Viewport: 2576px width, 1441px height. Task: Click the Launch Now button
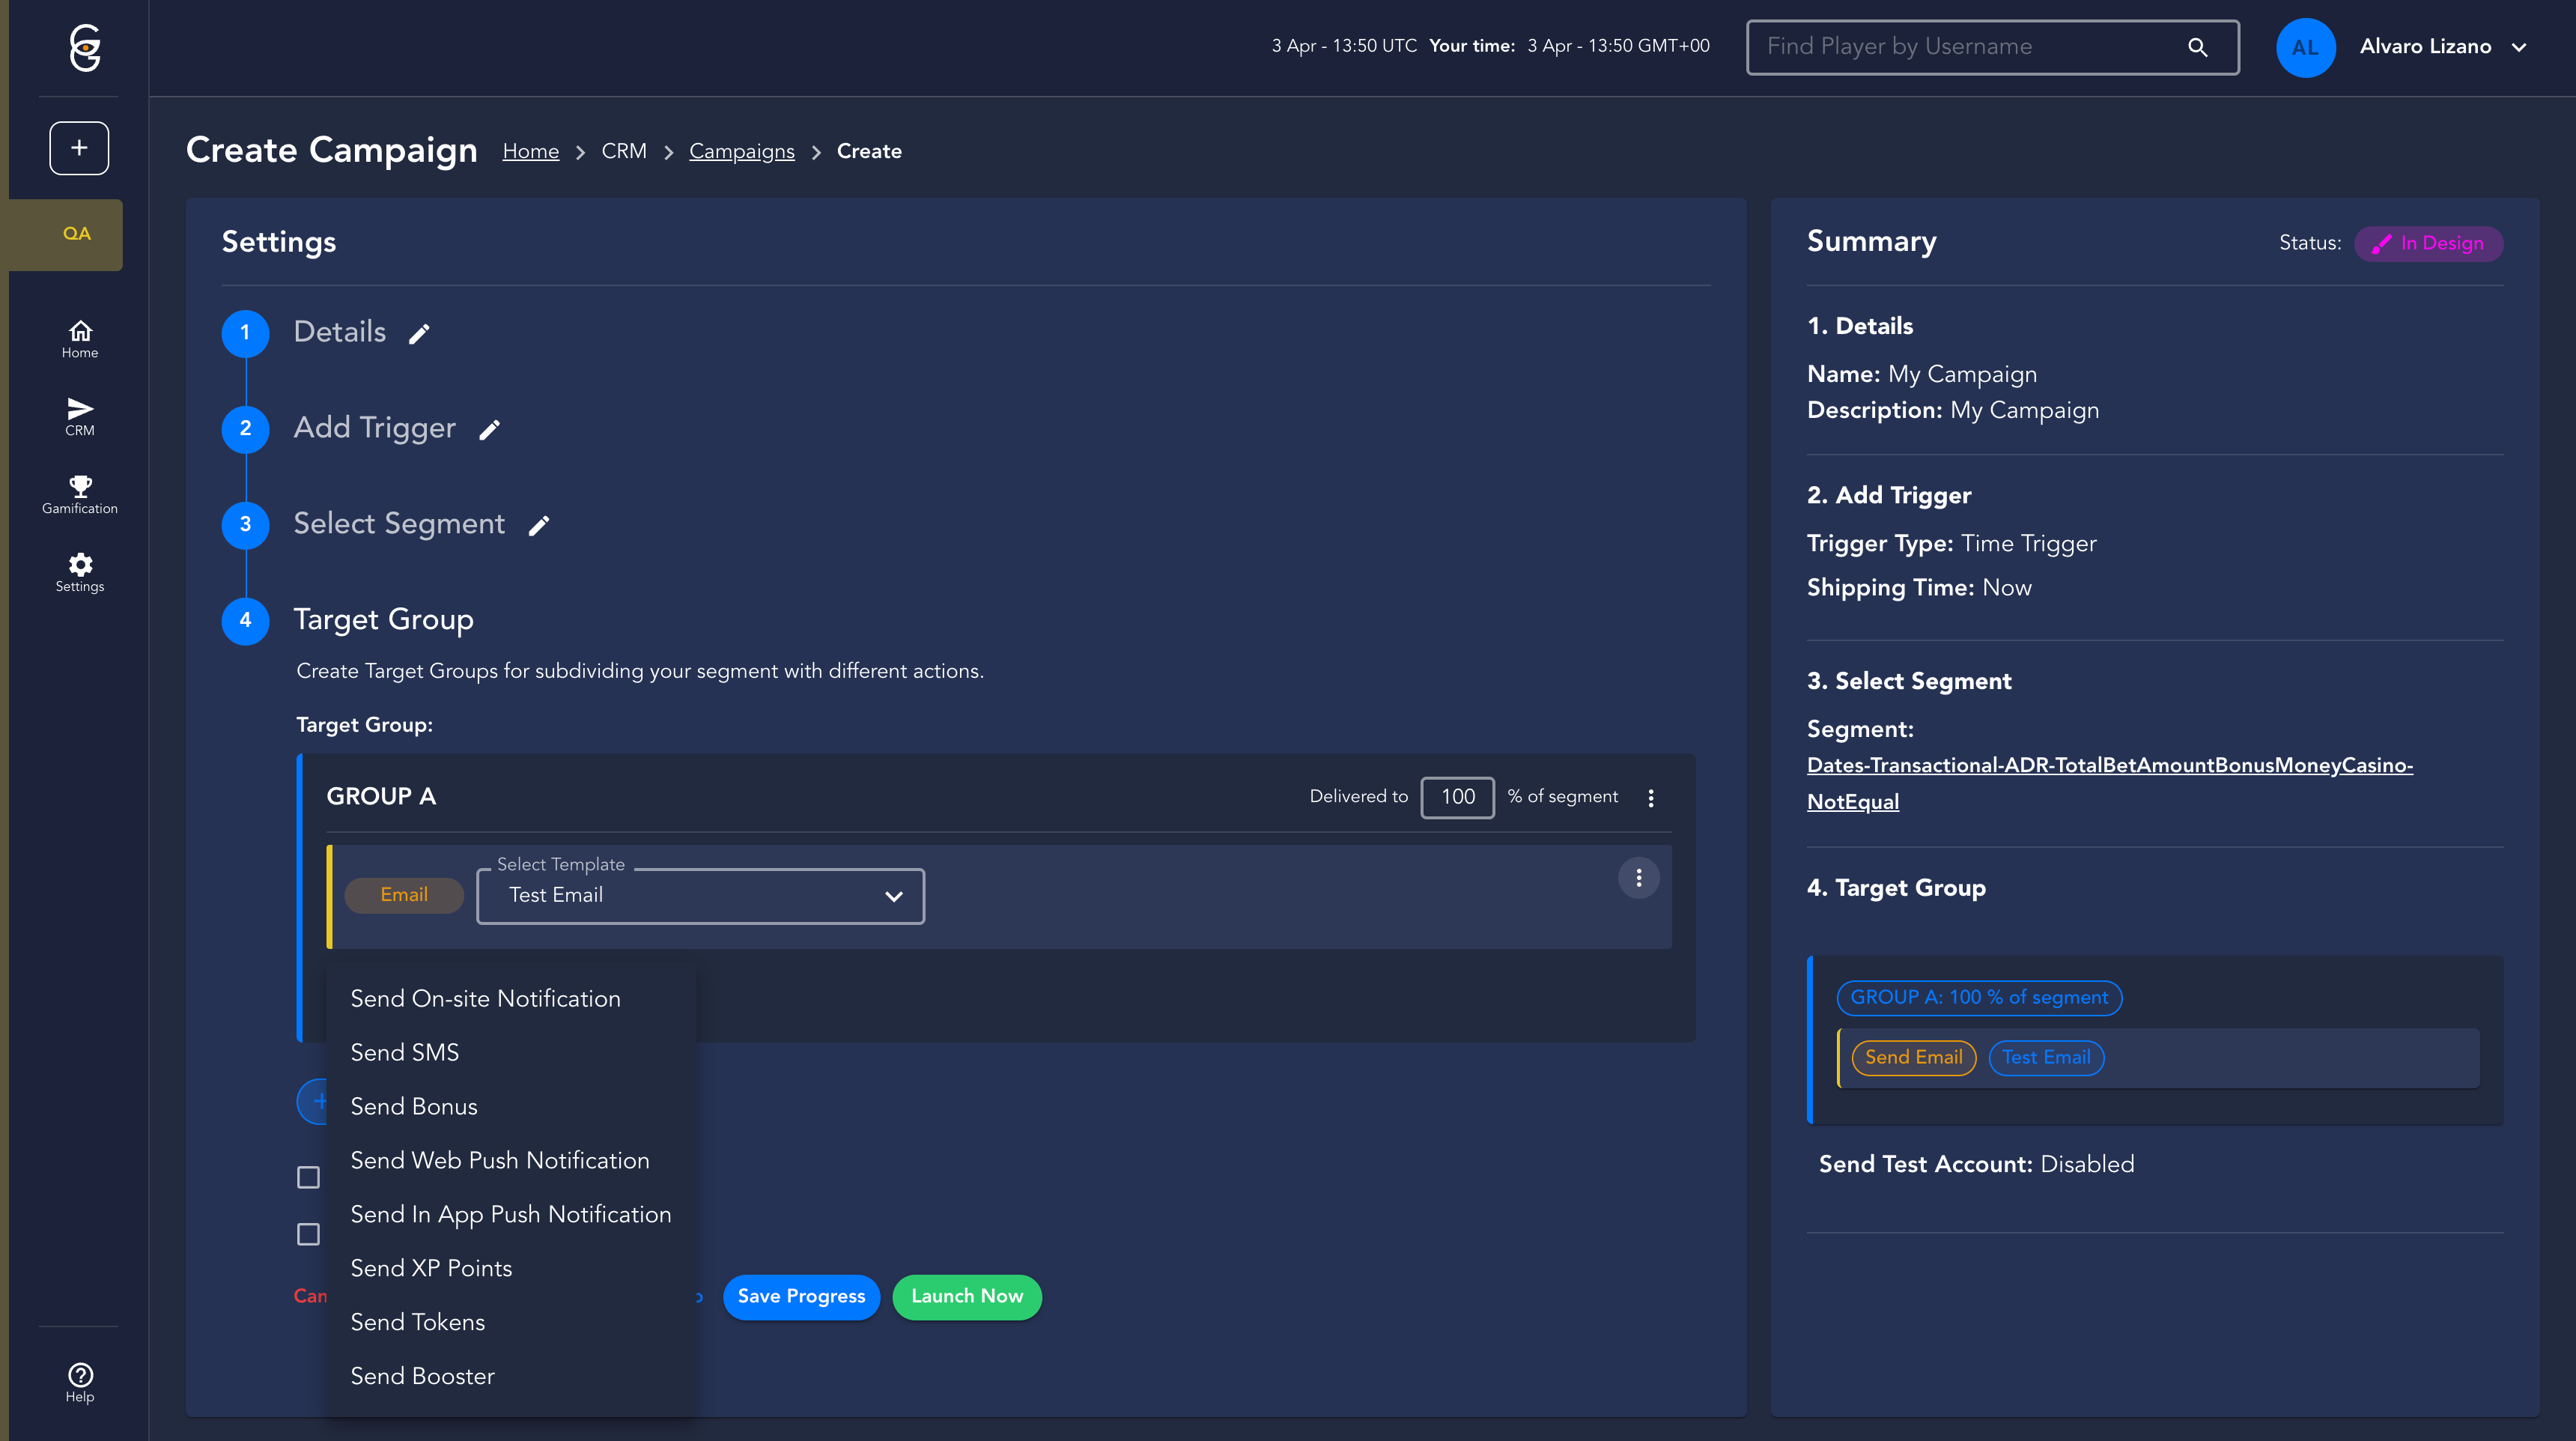[966, 1296]
